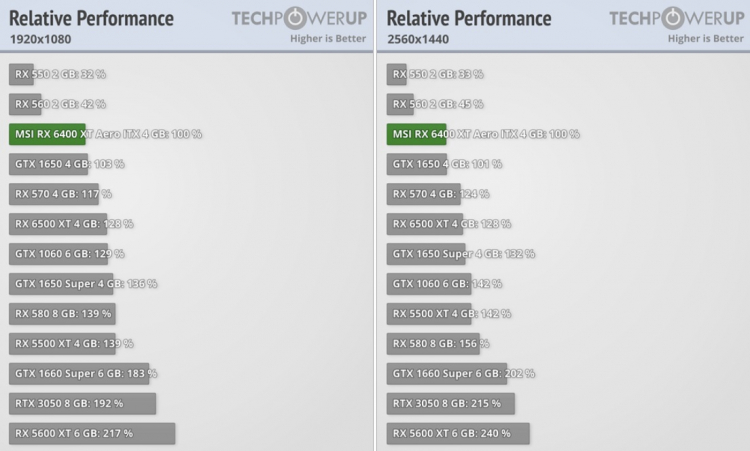Pick the GTX 1660 Super 6 GB 183 % bar
The image size is (750, 451).
tap(79, 373)
